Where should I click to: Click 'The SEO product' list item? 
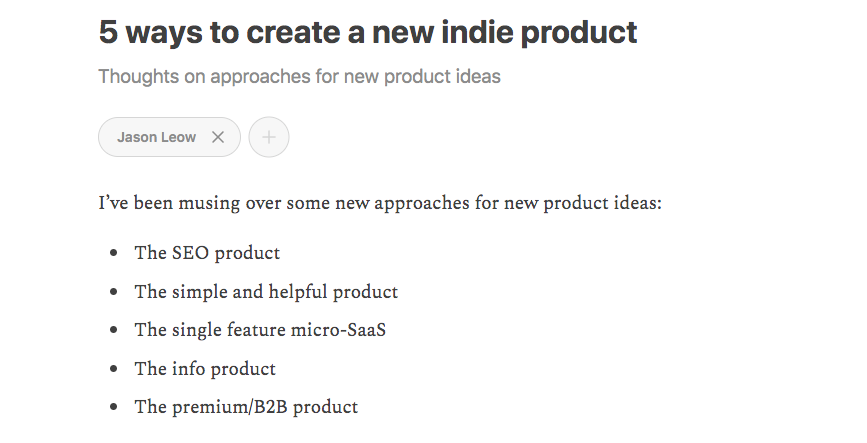pos(207,253)
